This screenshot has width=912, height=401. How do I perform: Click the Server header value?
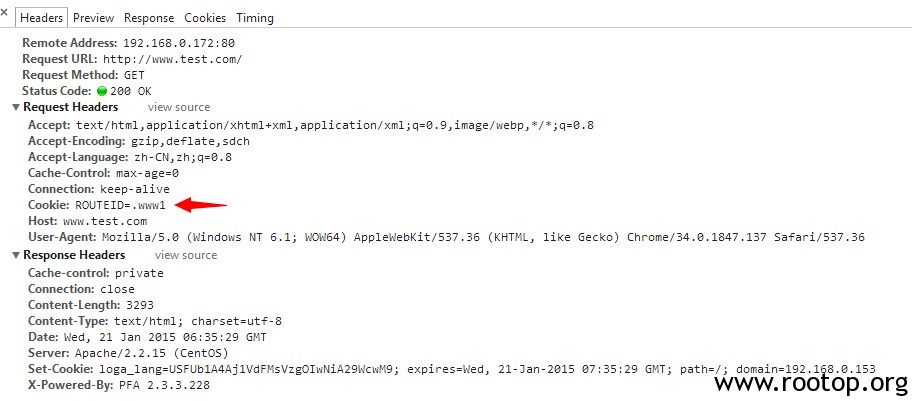[x=152, y=353]
